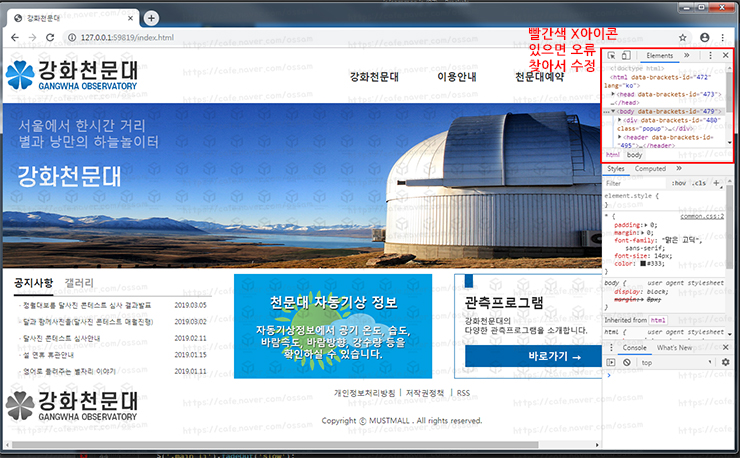Screen dimensions: 740x458
Task: Open the 강화천문대 navigation menu item
Action: coord(374,76)
